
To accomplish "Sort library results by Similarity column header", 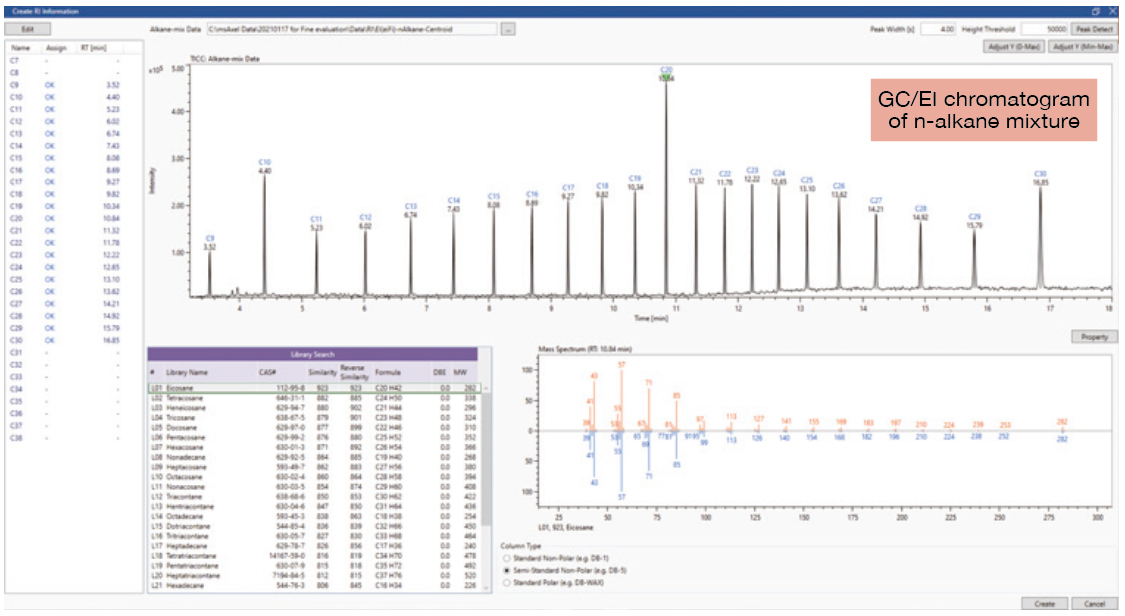I will [322, 372].
